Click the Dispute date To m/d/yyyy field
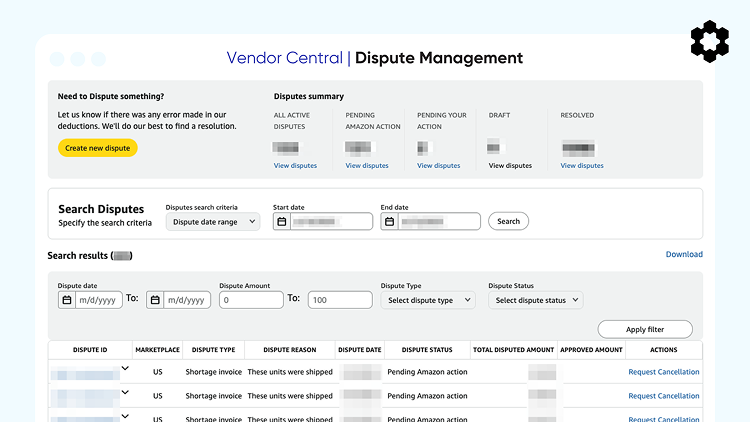Image resolution: width=750 pixels, height=422 pixels. [187, 300]
